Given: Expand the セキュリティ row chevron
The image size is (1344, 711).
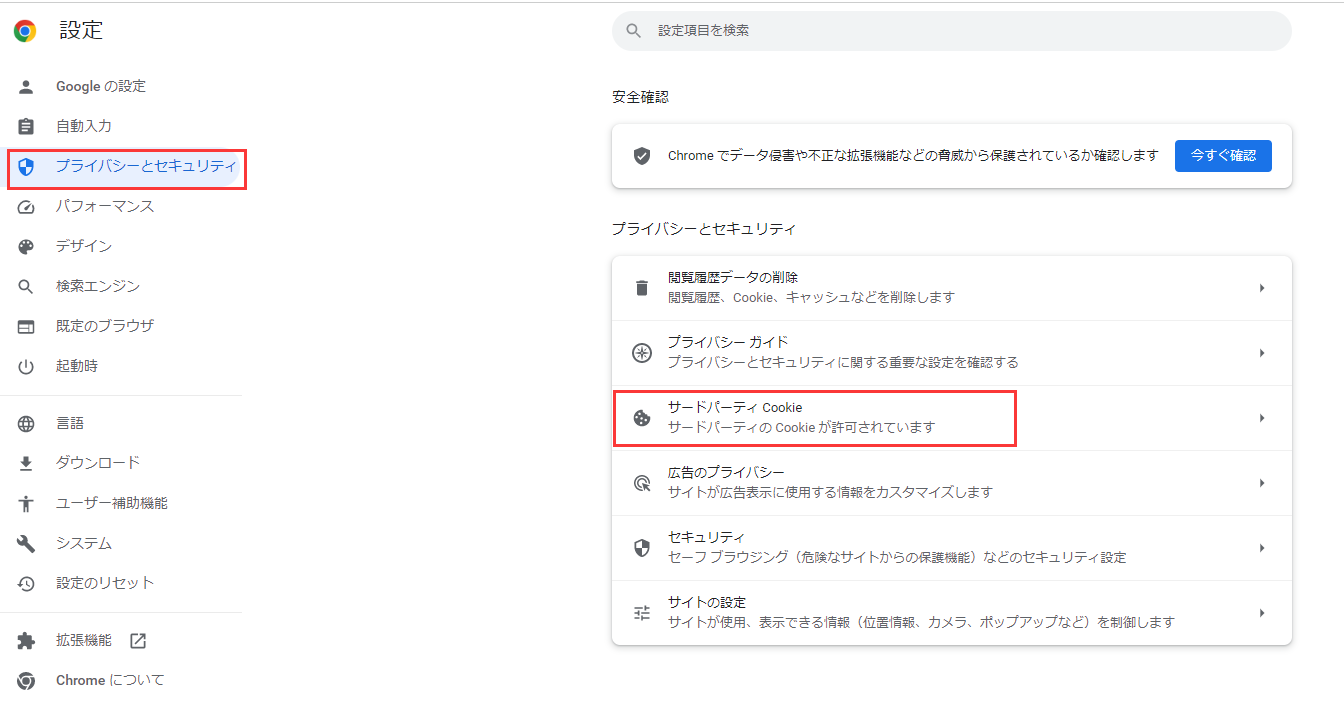Looking at the screenshot, I should [x=1262, y=546].
